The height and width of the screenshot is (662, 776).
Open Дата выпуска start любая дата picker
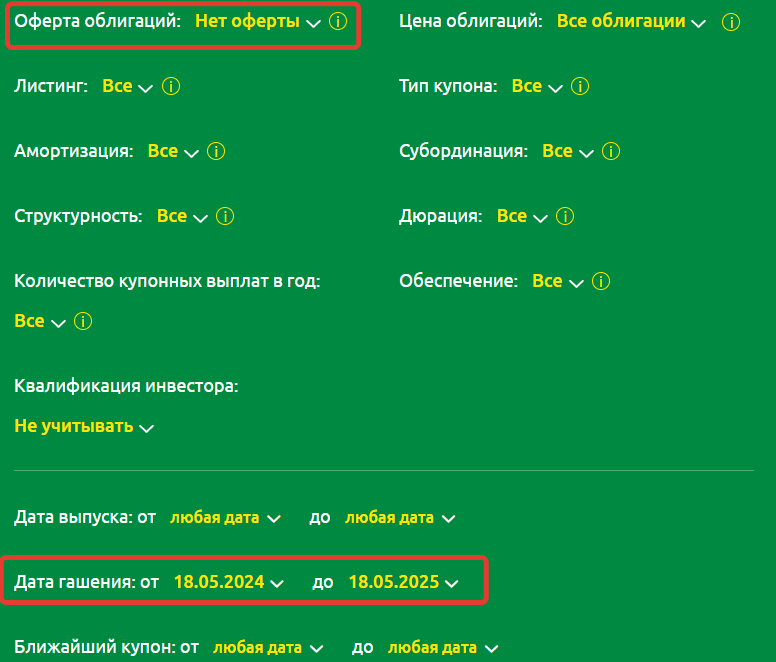click(224, 518)
